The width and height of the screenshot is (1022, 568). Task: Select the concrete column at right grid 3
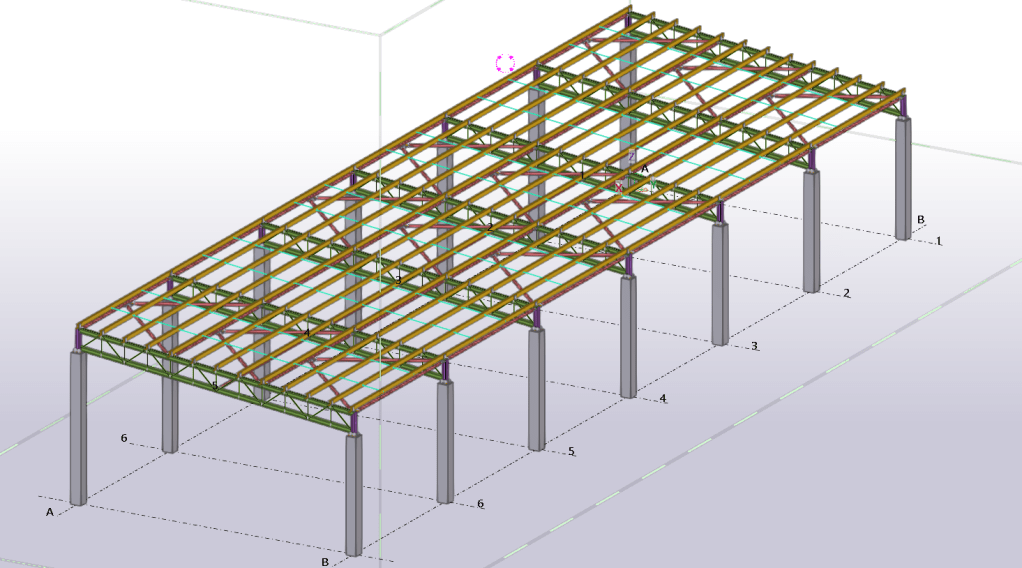point(719,285)
